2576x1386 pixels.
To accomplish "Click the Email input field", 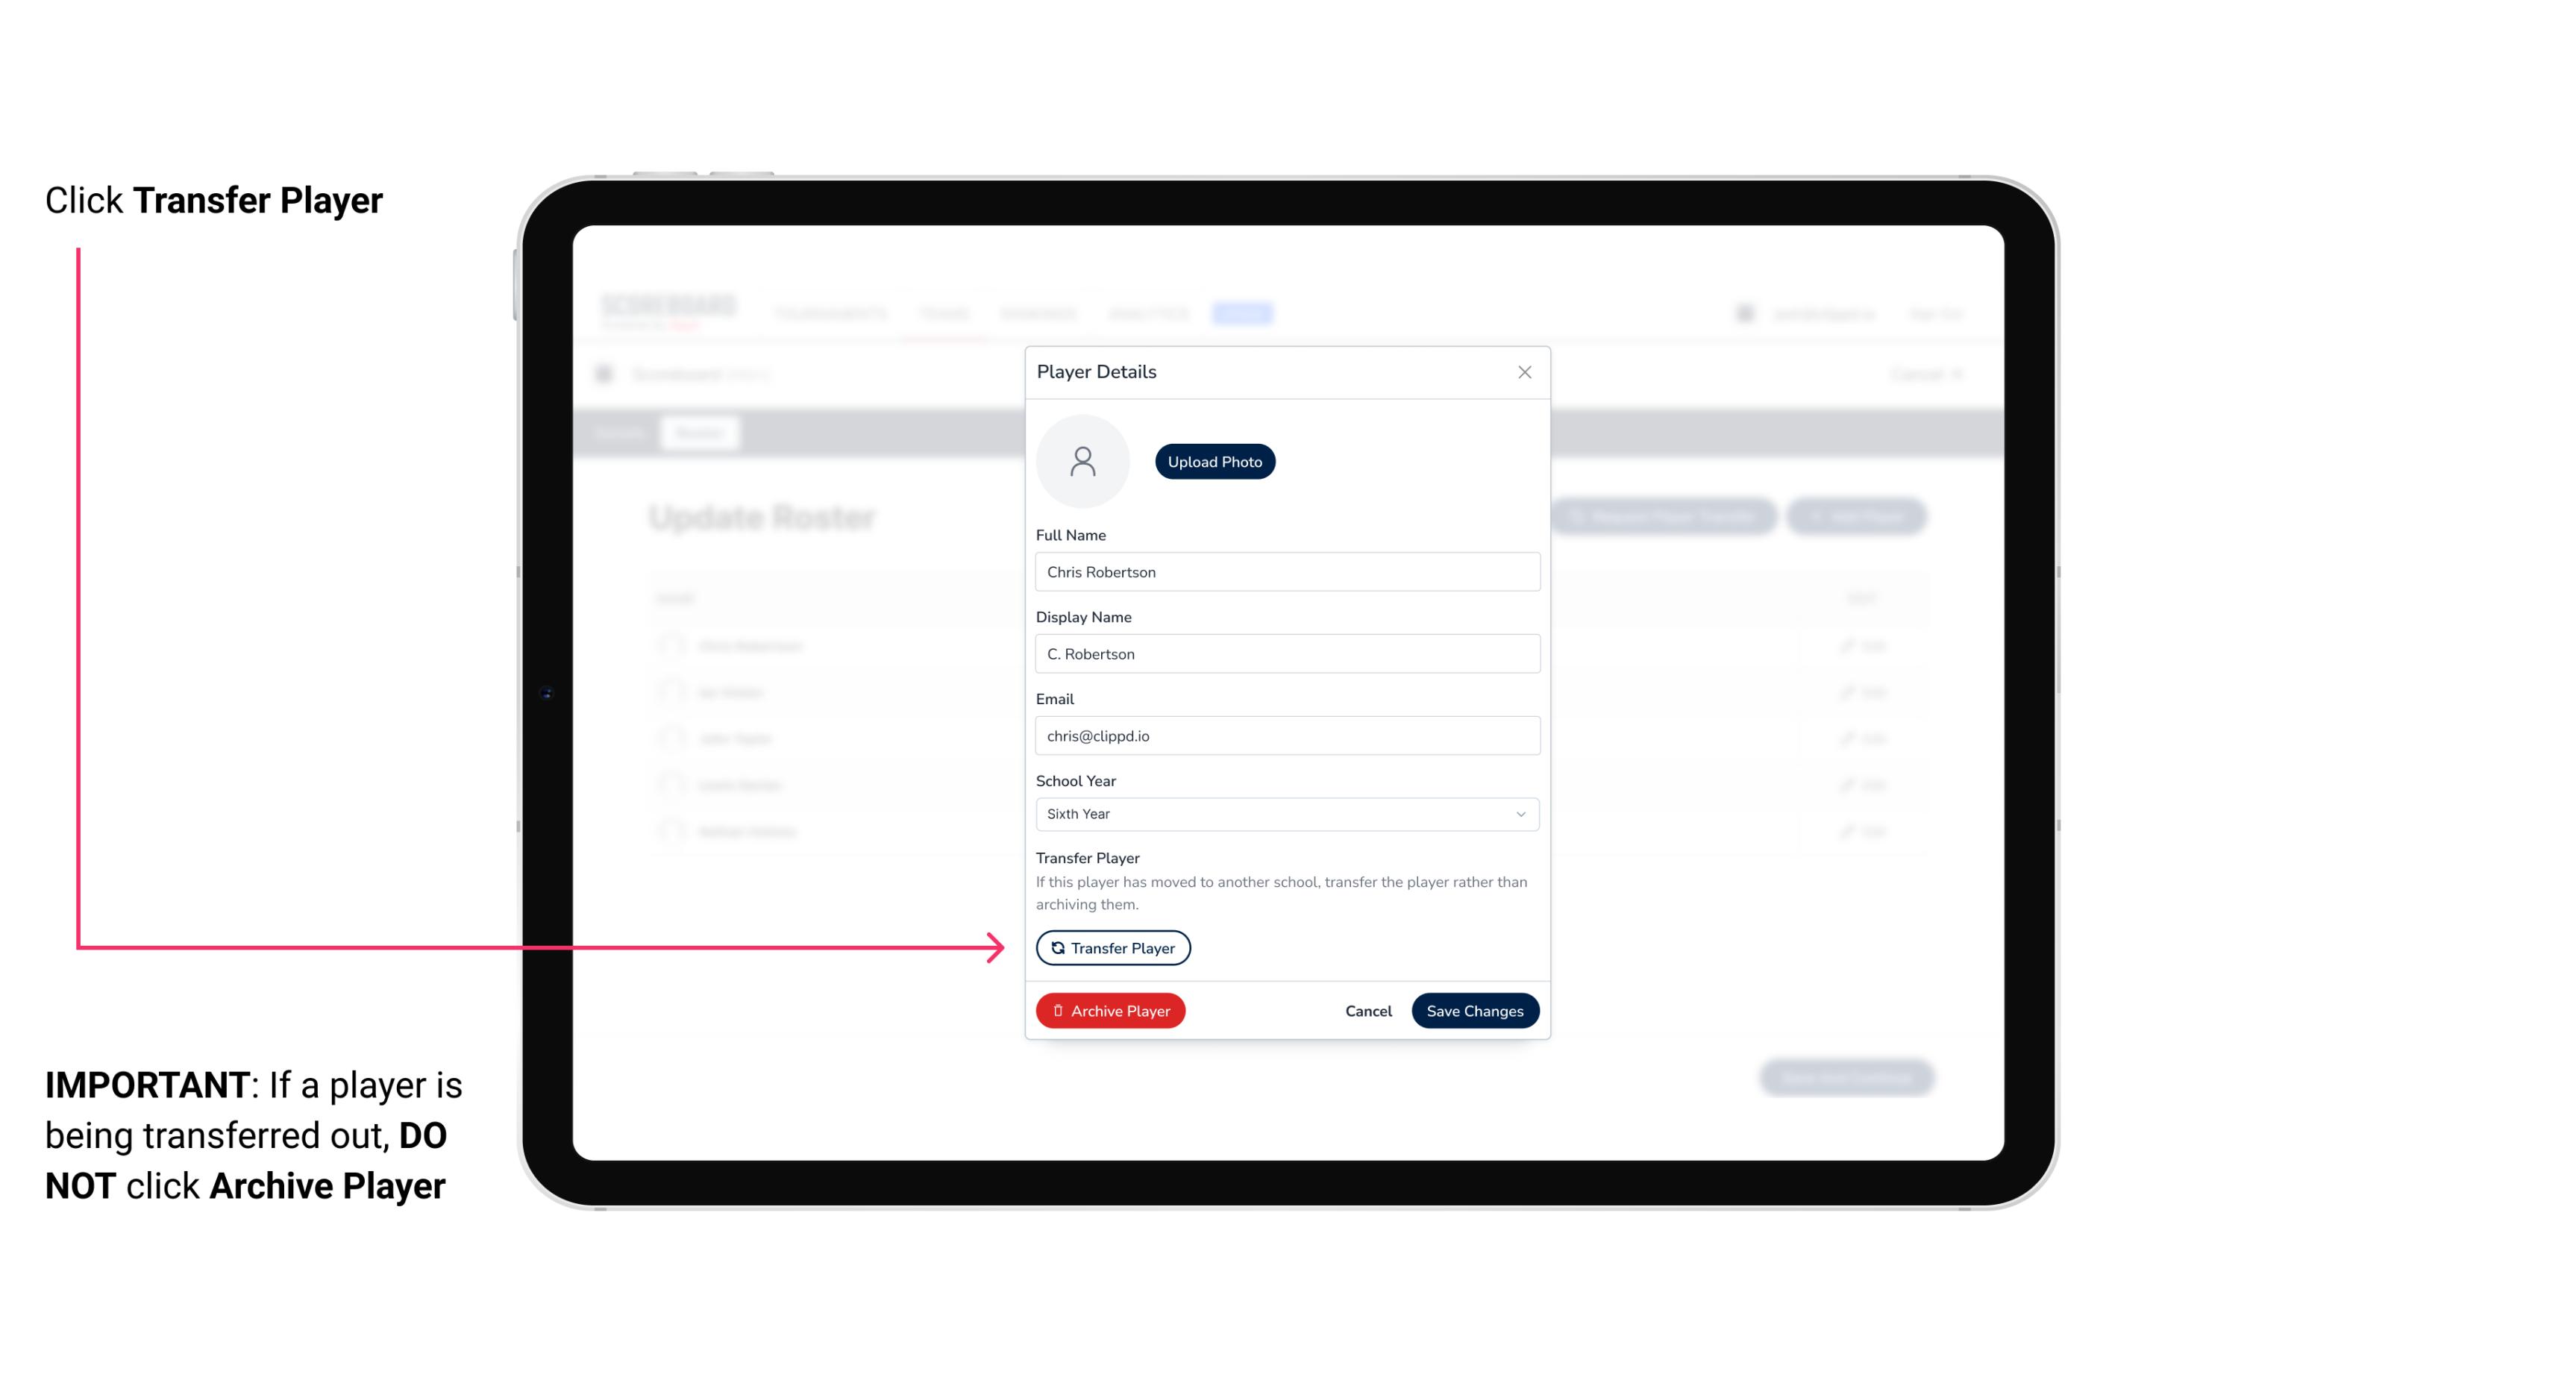I will coord(1285,734).
